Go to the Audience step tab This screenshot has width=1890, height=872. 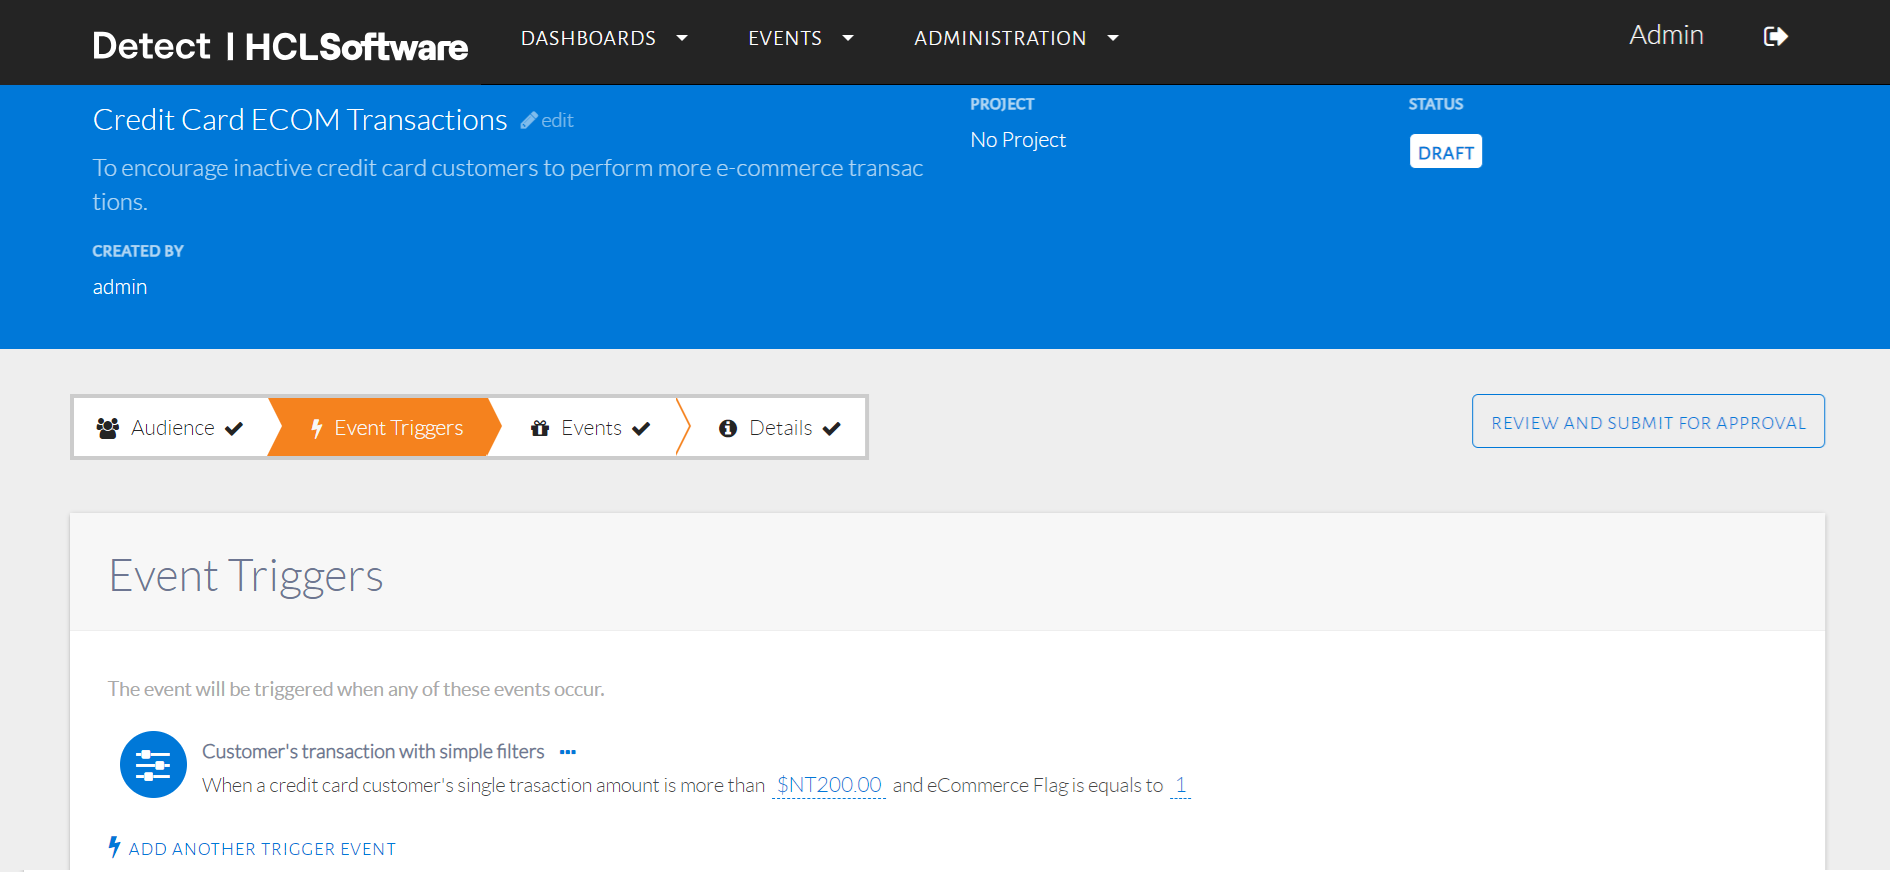tap(171, 428)
